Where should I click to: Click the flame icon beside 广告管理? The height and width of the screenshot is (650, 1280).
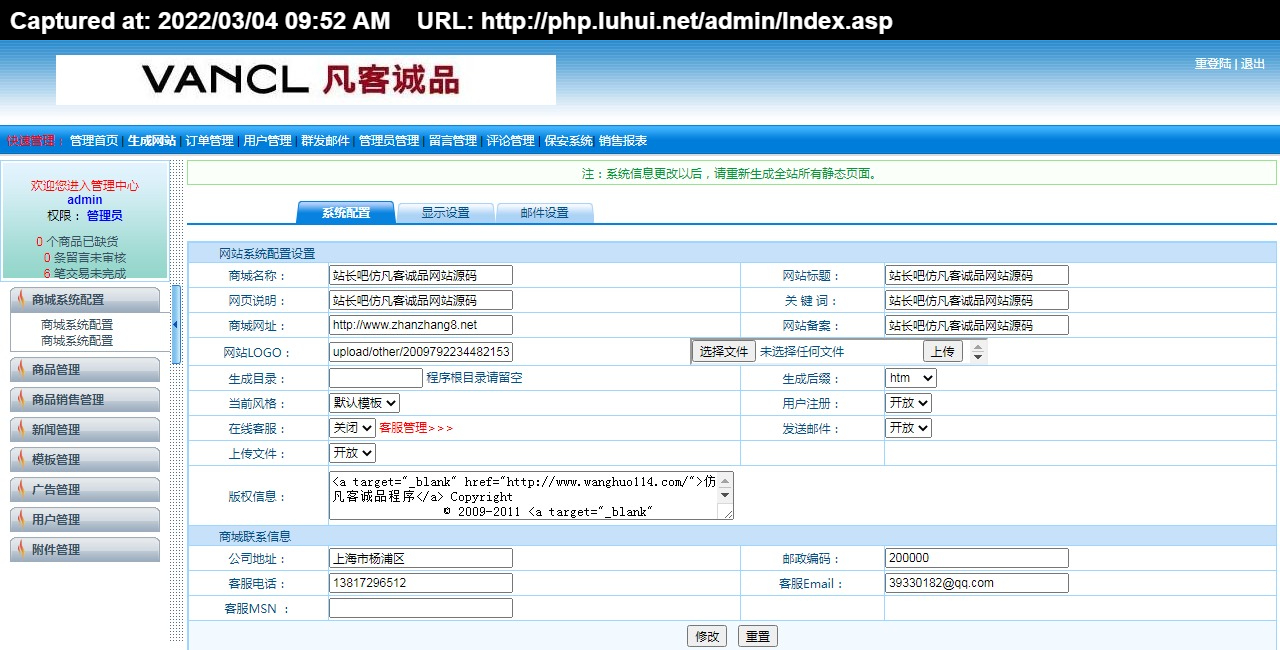[21, 489]
